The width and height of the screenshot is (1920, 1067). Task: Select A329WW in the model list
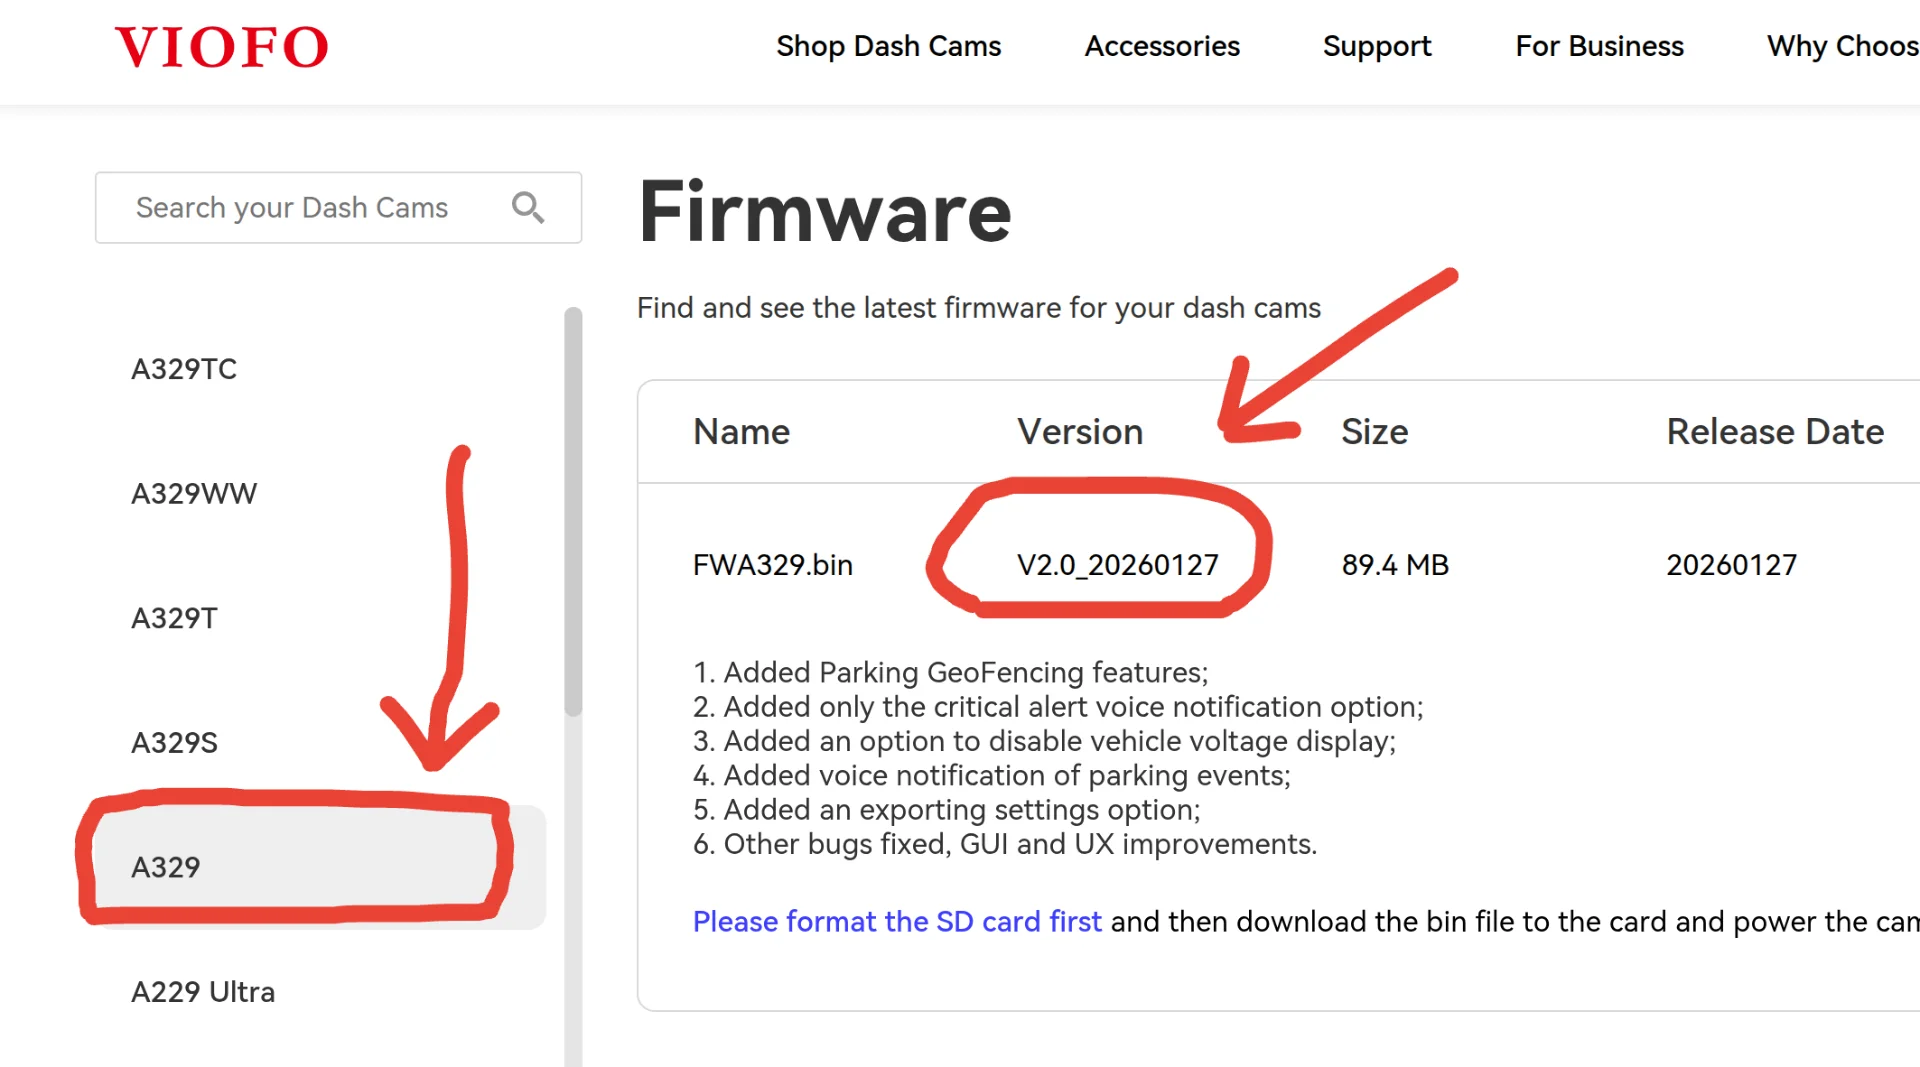(x=194, y=493)
